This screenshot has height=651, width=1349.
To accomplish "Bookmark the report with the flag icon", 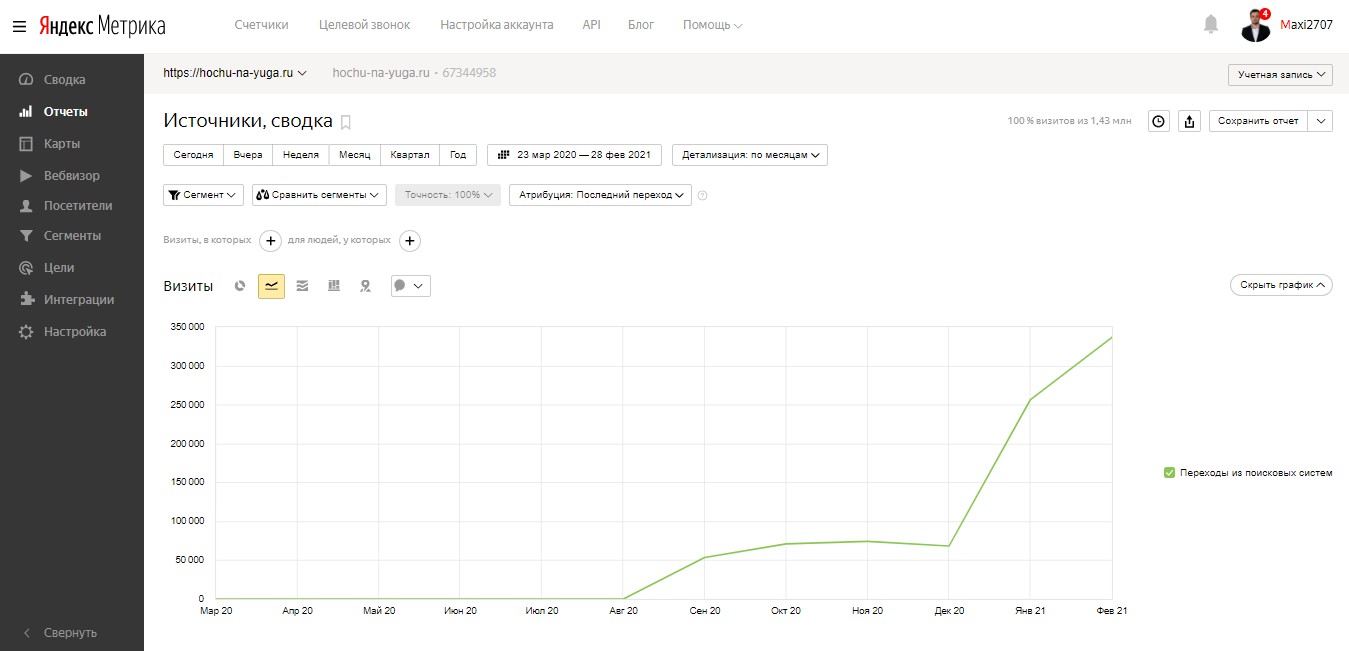I will [346, 122].
